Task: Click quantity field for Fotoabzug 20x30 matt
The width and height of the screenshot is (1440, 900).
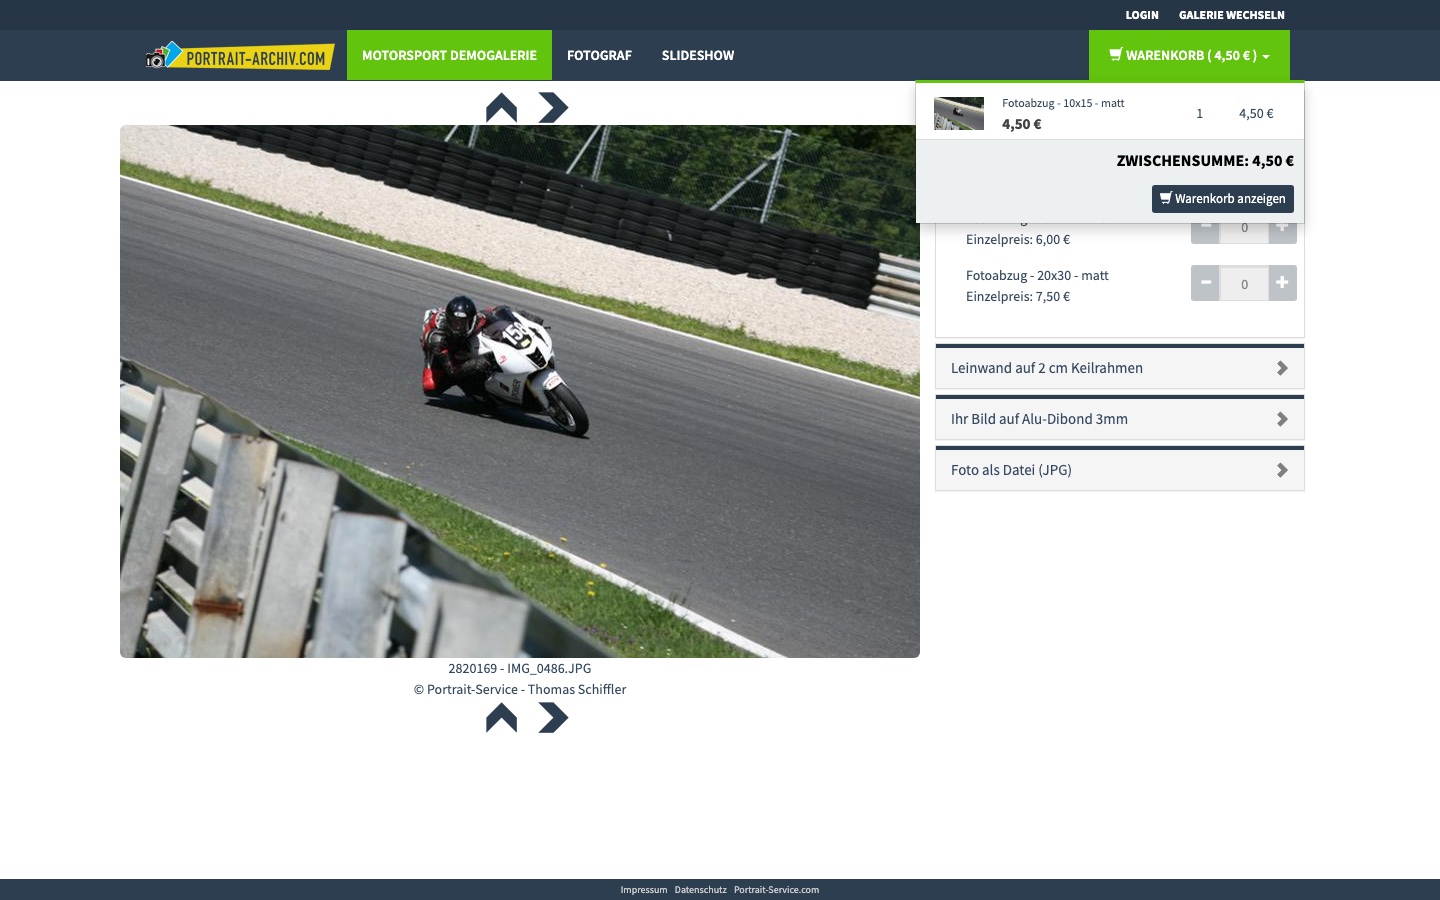Action: [x=1244, y=283]
